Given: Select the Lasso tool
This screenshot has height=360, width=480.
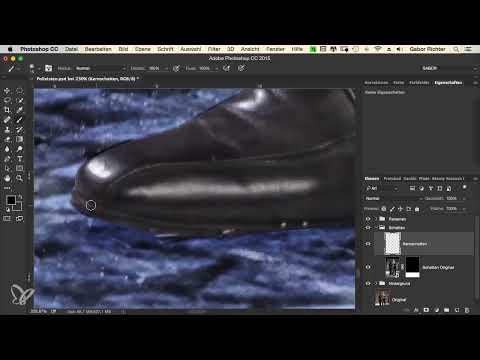Looking at the screenshot, I should tap(7, 100).
